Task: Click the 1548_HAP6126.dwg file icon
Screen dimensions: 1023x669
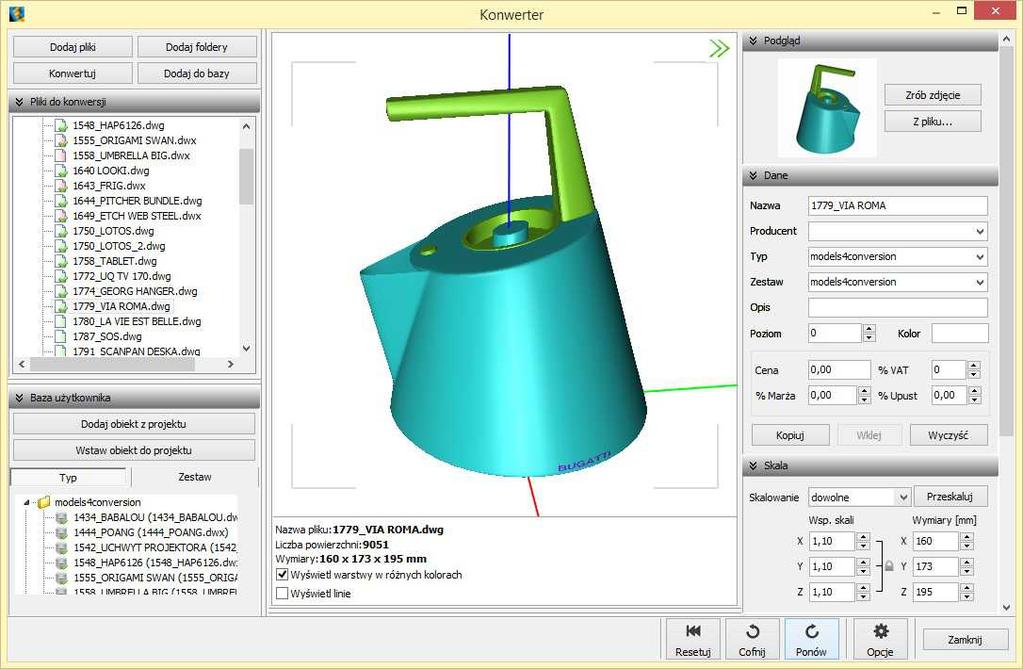Action: (61, 125)
